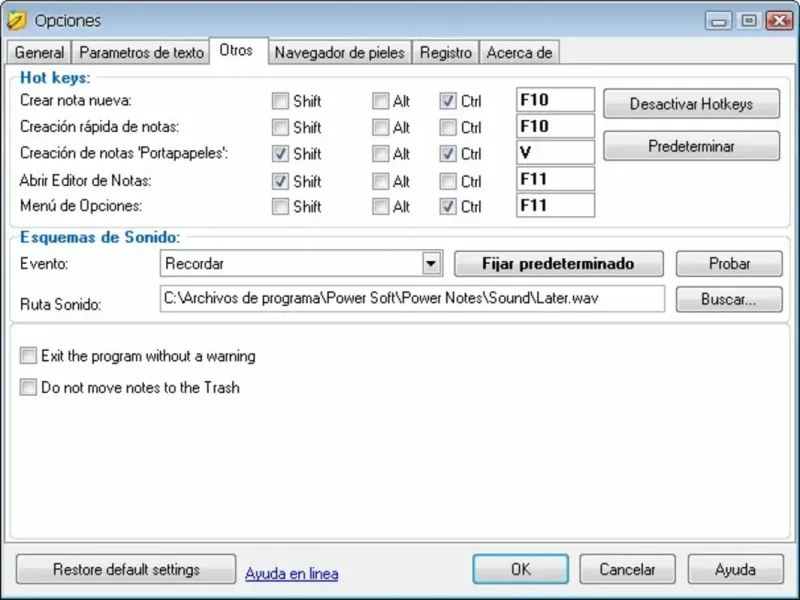Select the Parametros de texto tab
The image size is (800, 600).
point(141,53)
